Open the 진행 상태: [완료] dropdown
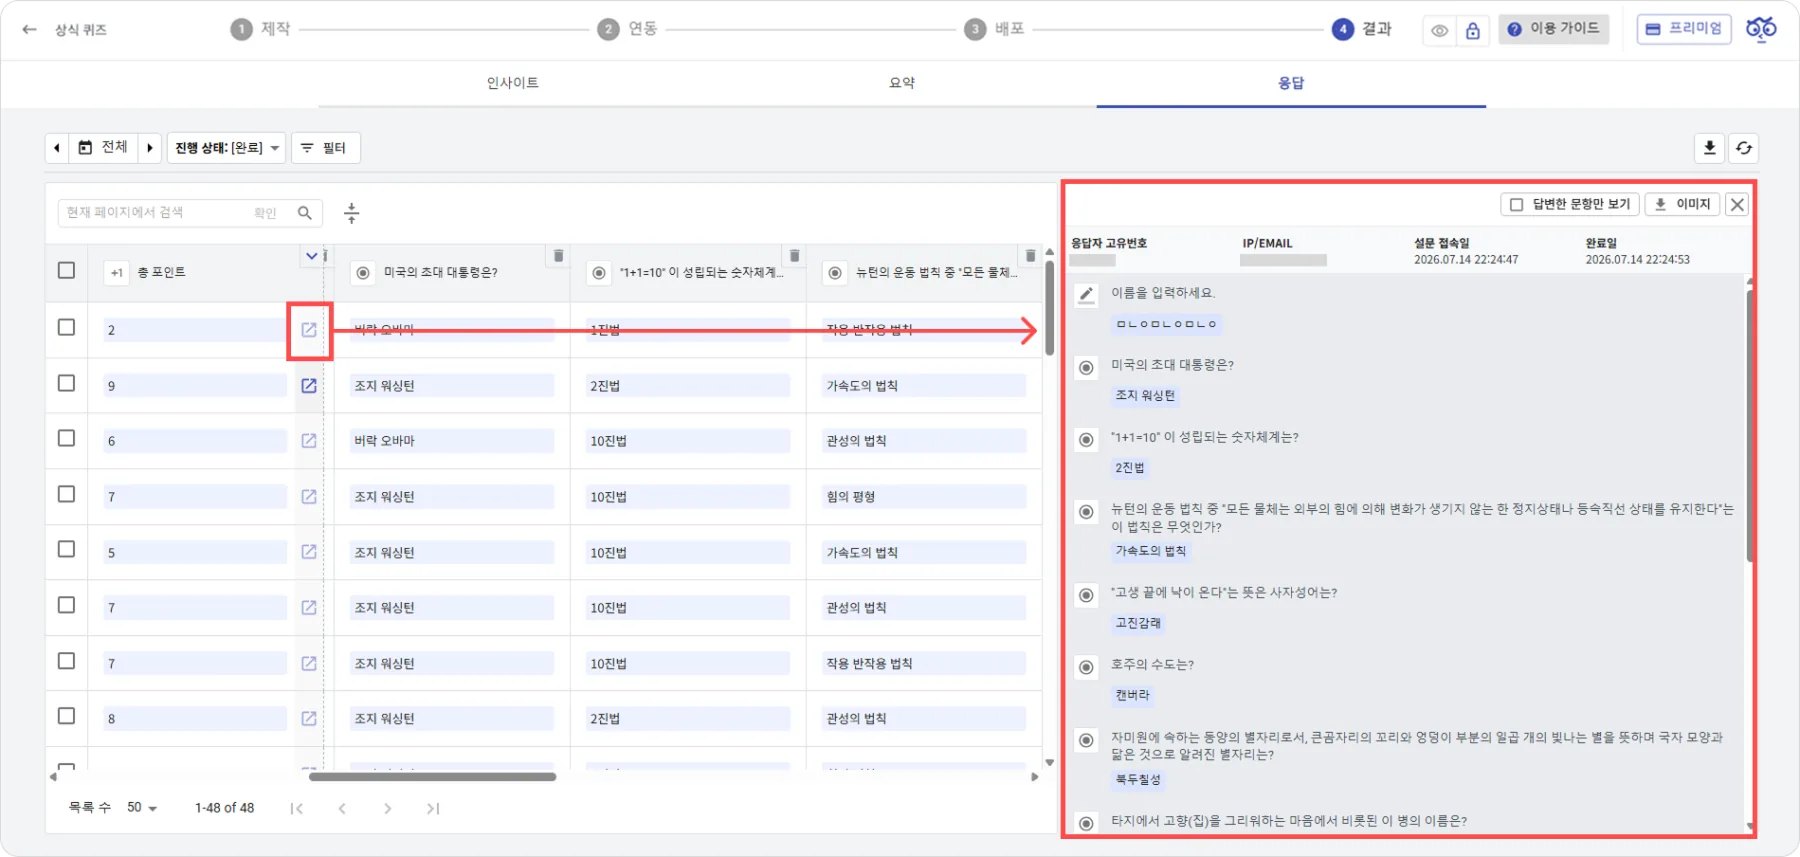Viewport: 1800px width, 857px height. (226, 148)
